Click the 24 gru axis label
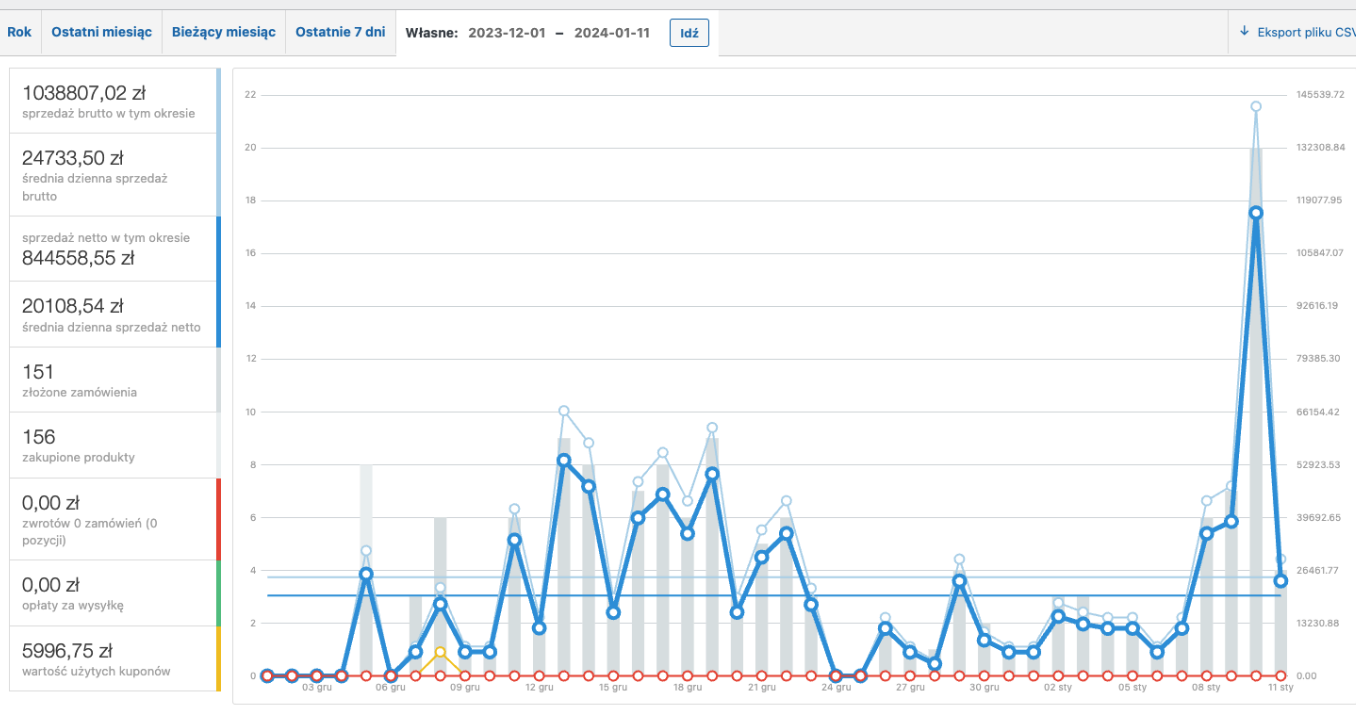 [x=836, y=688]
